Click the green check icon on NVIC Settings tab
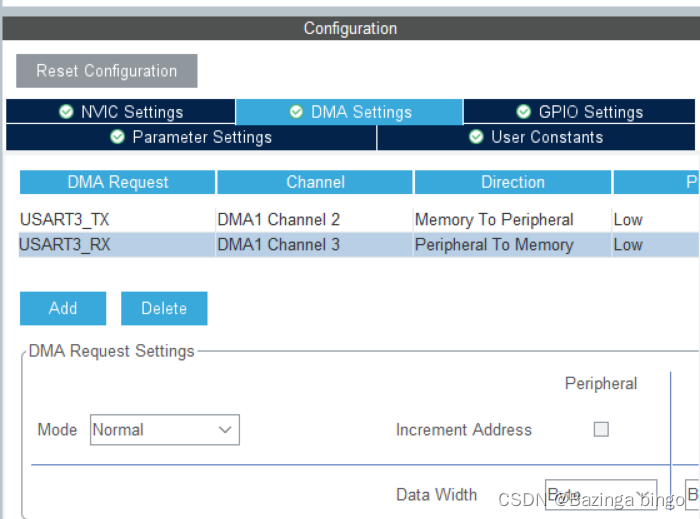Image resolution: width=700 pixels, height=519 pixels. coord(66,112)
